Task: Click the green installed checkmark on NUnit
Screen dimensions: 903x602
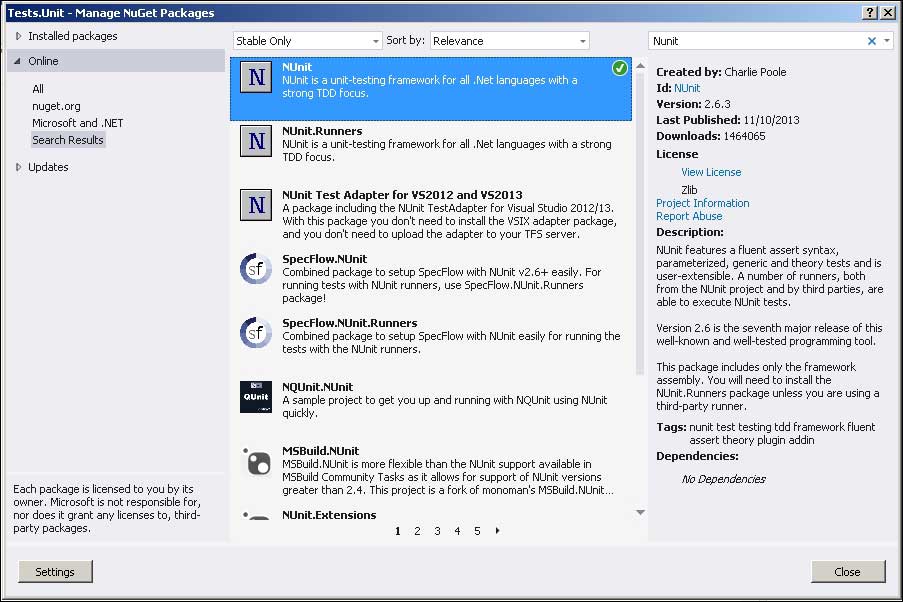Action: click(x=620, y=68)
